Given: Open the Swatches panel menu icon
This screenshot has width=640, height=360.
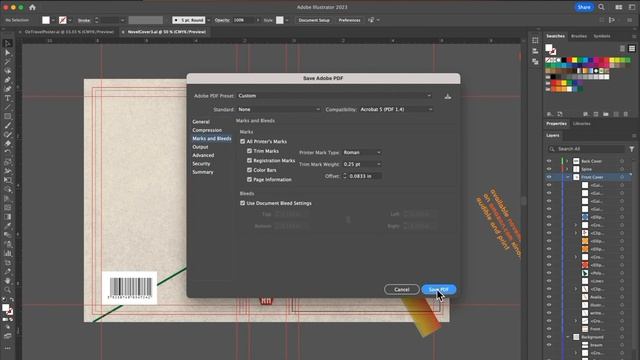Looking at the screenshot, I should point(634,36).
